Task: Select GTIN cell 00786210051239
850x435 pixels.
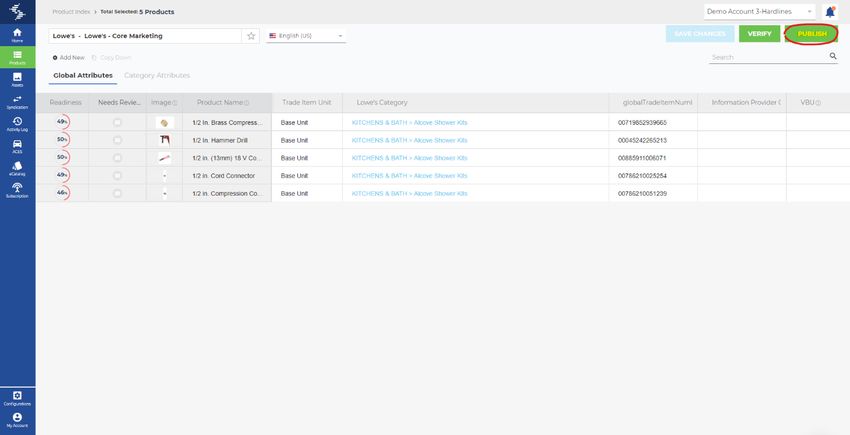Action: (x=653, y=194)
